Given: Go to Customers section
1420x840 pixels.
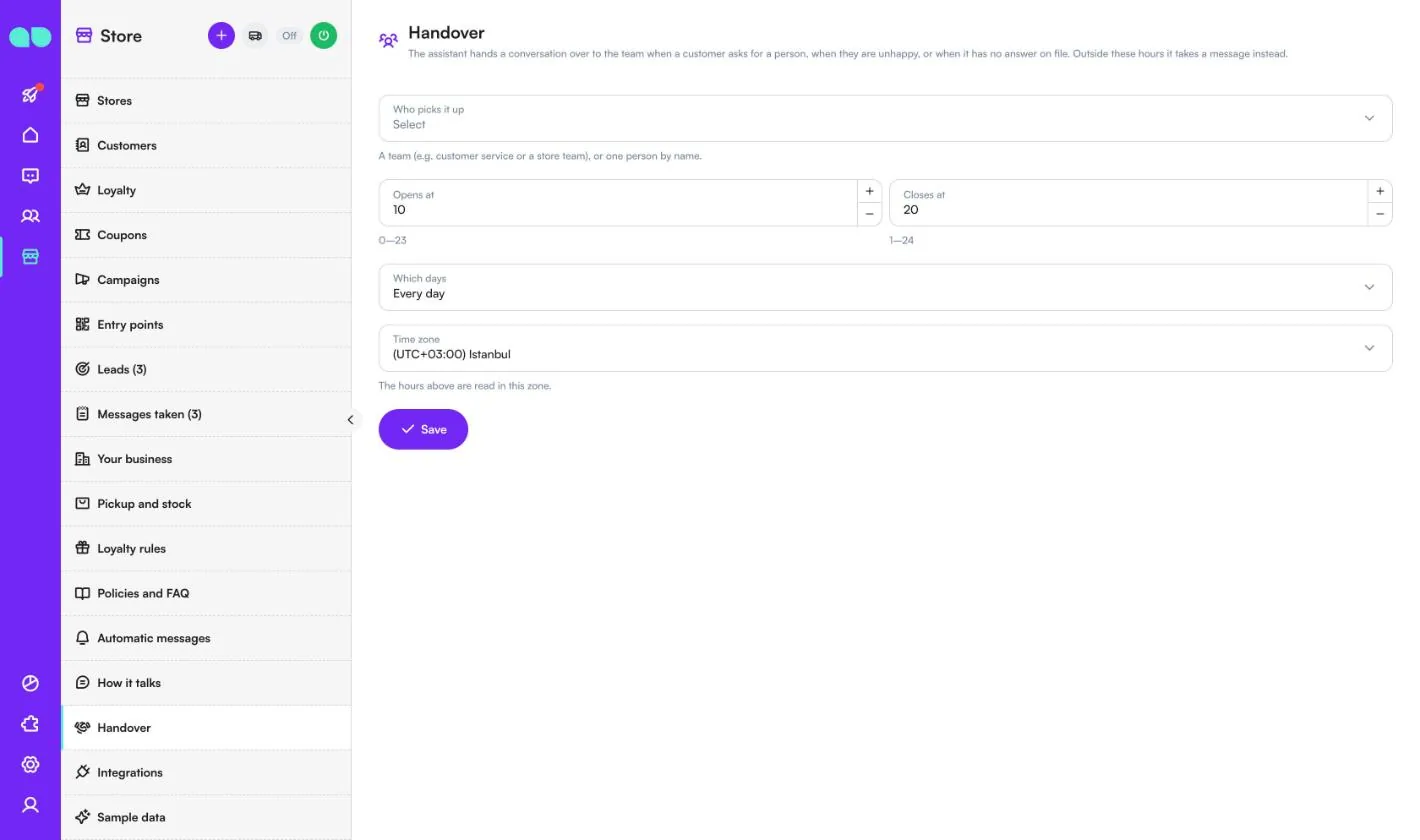Looking at the screenshot, I should click(x=206, y=146).
